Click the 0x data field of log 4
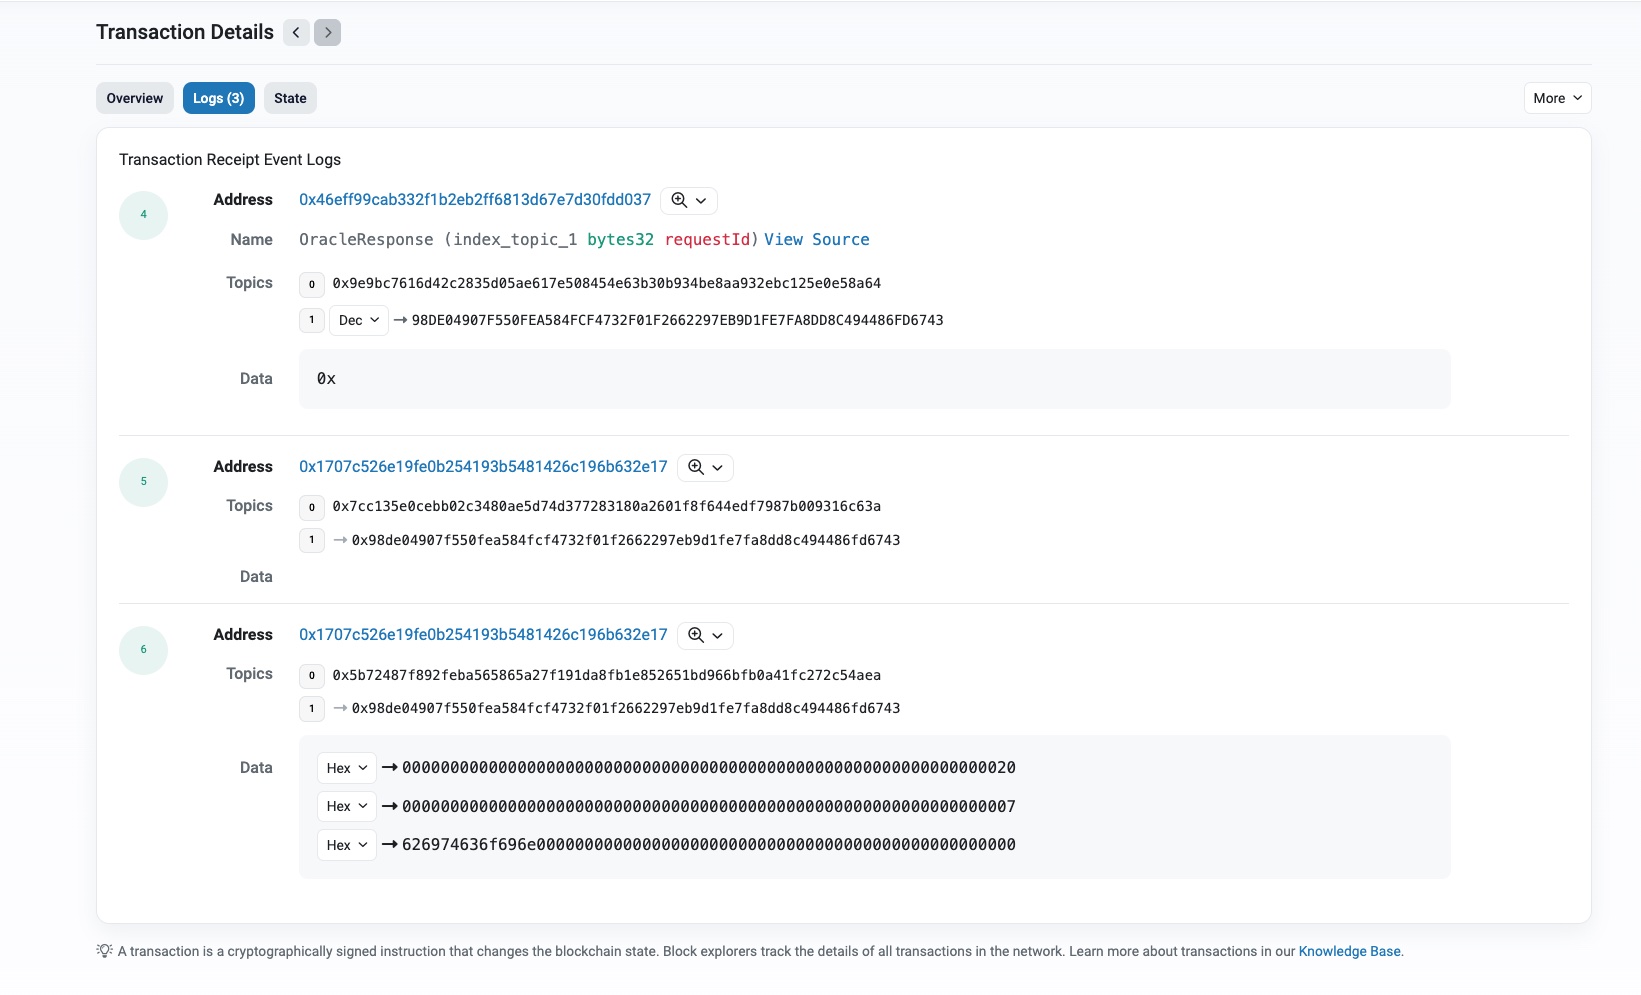The image size is (1641, 995). [x=327, y=379]
